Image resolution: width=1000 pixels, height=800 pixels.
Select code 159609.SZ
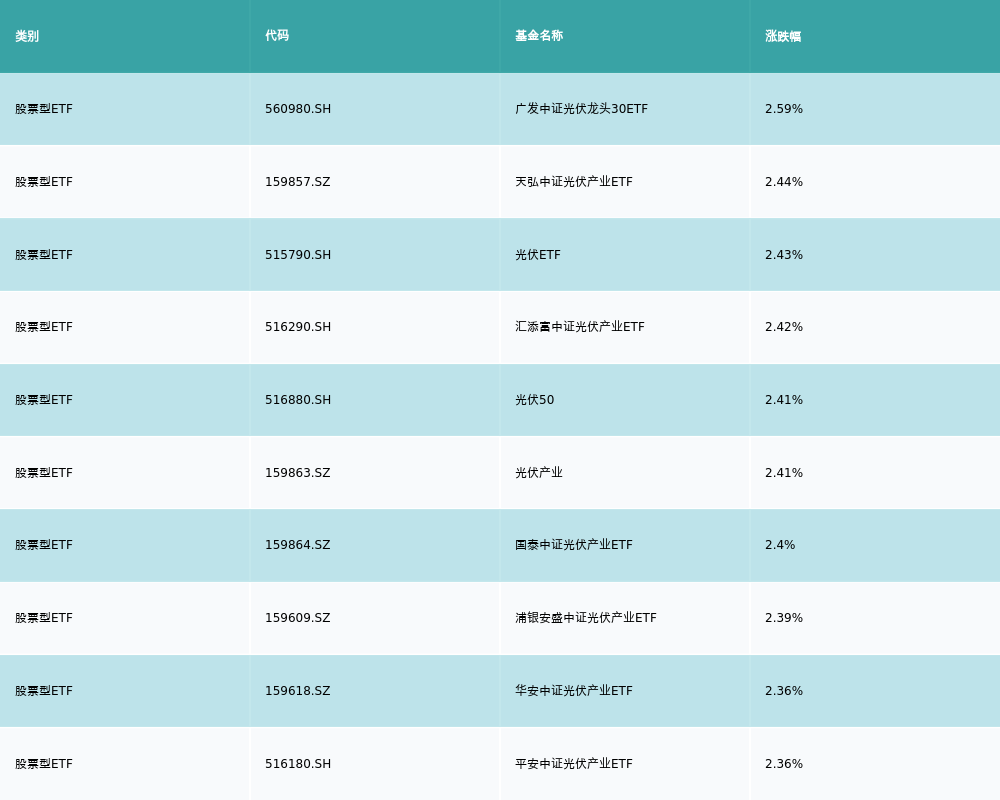(x=298, y=618)
